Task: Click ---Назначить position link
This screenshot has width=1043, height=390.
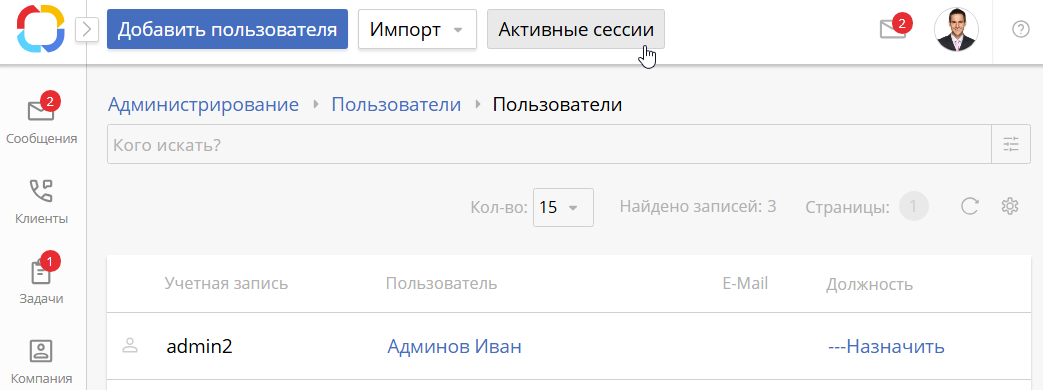Action: coord(887,347)
